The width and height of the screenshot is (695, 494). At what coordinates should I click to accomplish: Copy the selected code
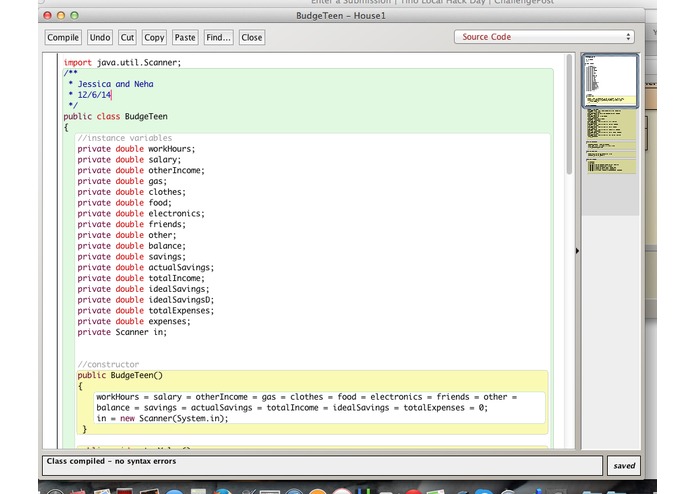pyautogui.click(x=154, y=38)
